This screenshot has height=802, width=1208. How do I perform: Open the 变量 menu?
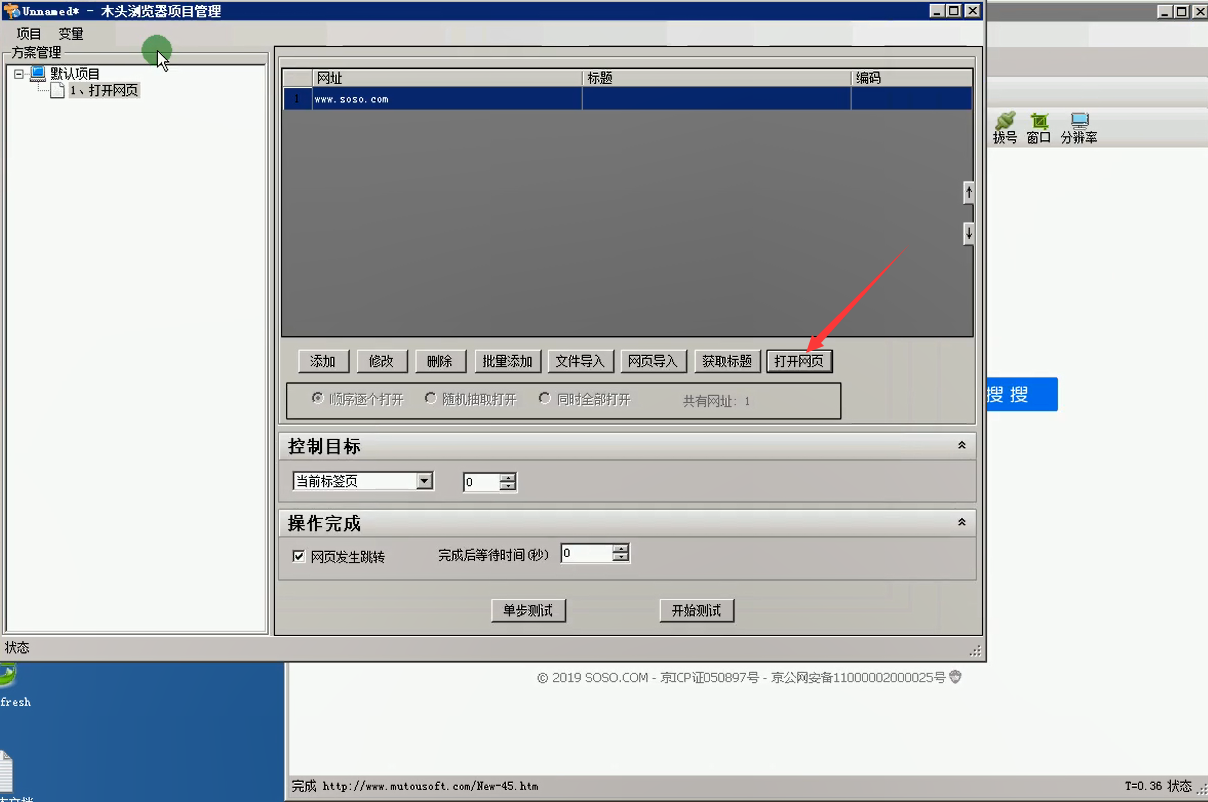pyautogui.click(x=71, y=34)
